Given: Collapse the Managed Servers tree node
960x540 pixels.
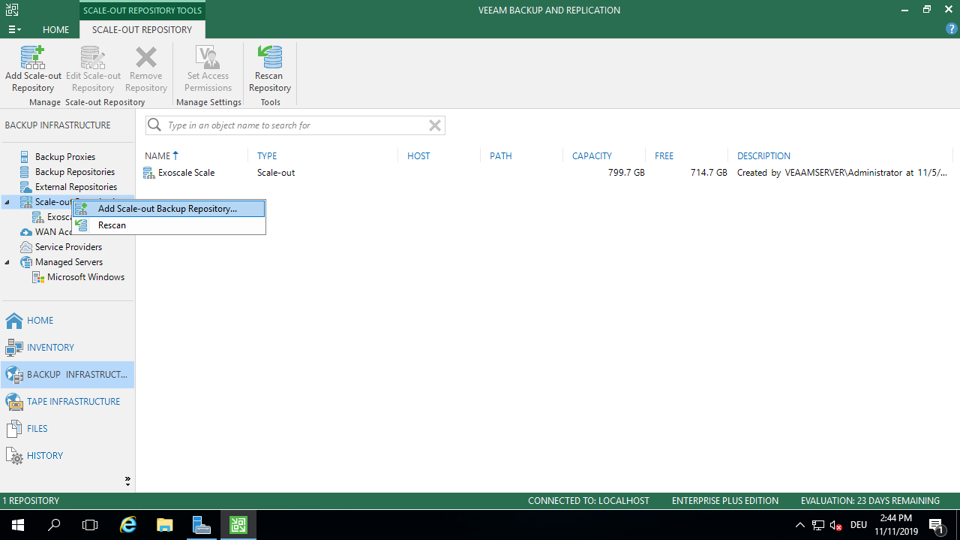Looking at the screenshot, I should pyautogui.click(x=8, y=262).
